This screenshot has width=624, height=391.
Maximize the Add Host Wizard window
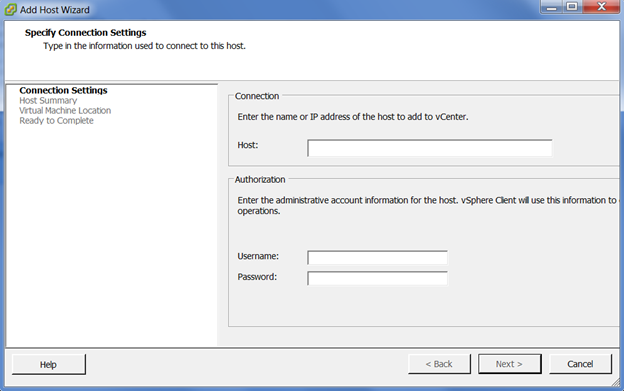(x=572, y=7)
